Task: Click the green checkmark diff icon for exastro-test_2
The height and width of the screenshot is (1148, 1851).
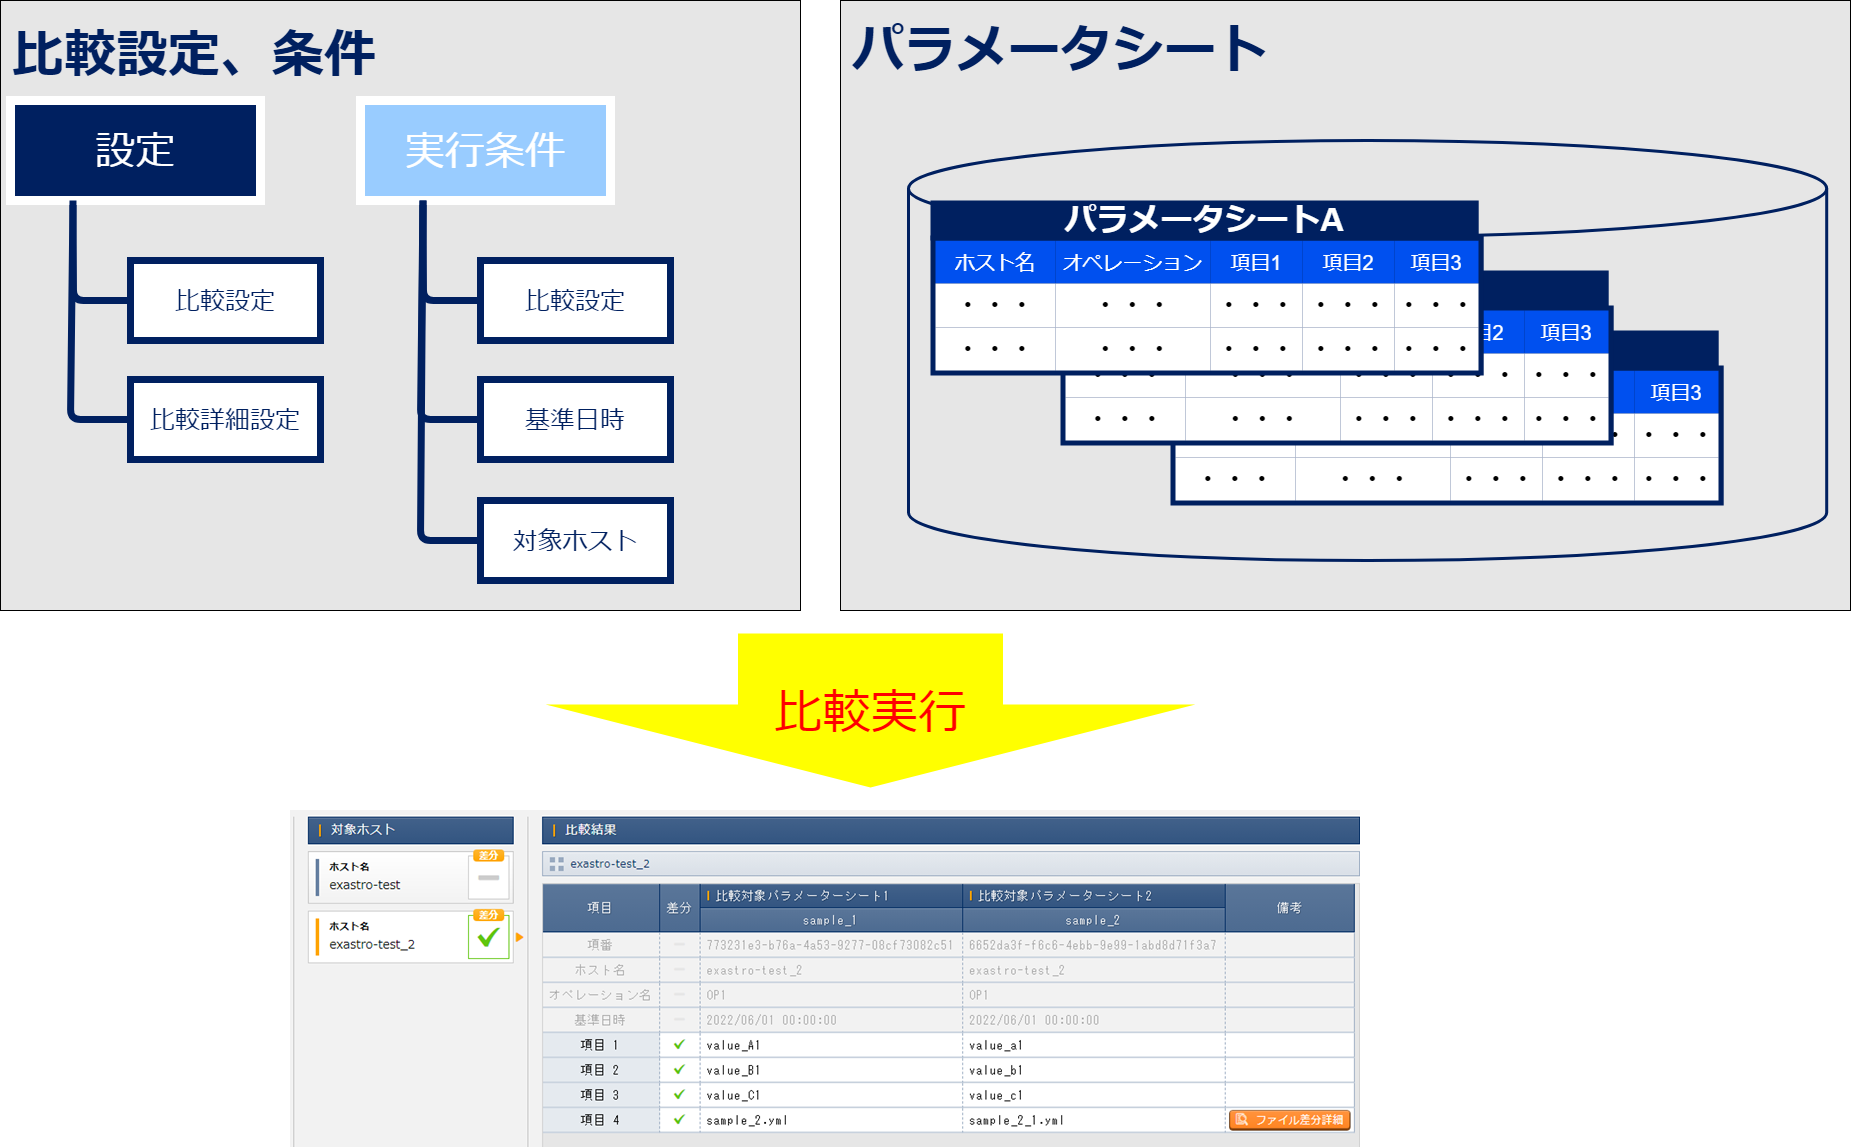Action: pyautogui.click(x=488, y=937)
